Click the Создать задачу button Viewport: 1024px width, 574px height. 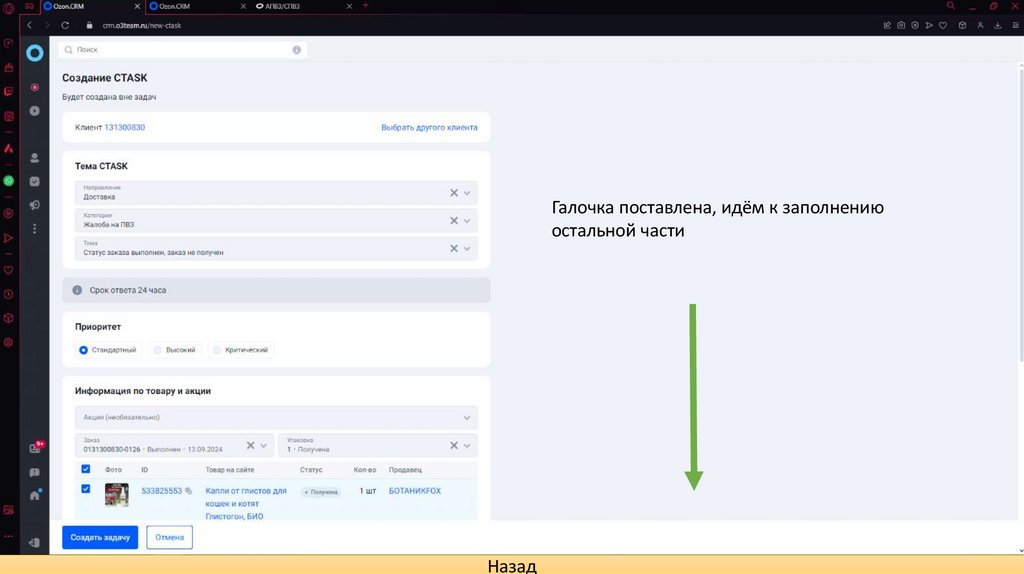point(100,537)
